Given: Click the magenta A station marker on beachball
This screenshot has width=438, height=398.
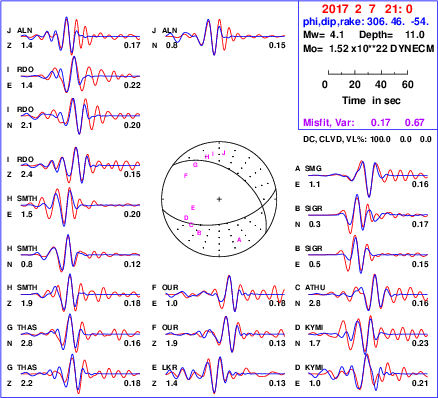Looking at the screenshot, I should (239, 239).
